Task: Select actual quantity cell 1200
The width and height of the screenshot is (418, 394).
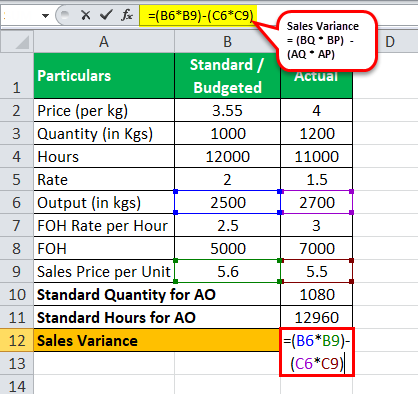Action: 316,133
